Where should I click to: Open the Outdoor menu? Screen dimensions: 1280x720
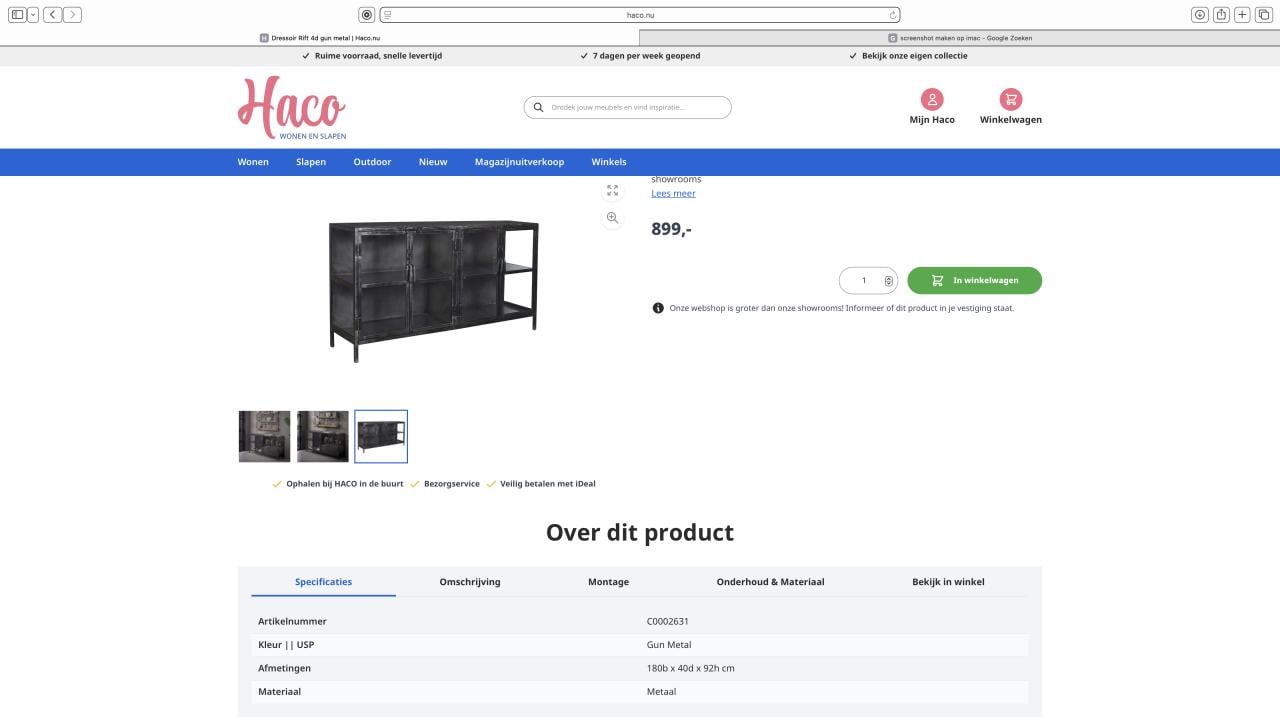[372, 162]
